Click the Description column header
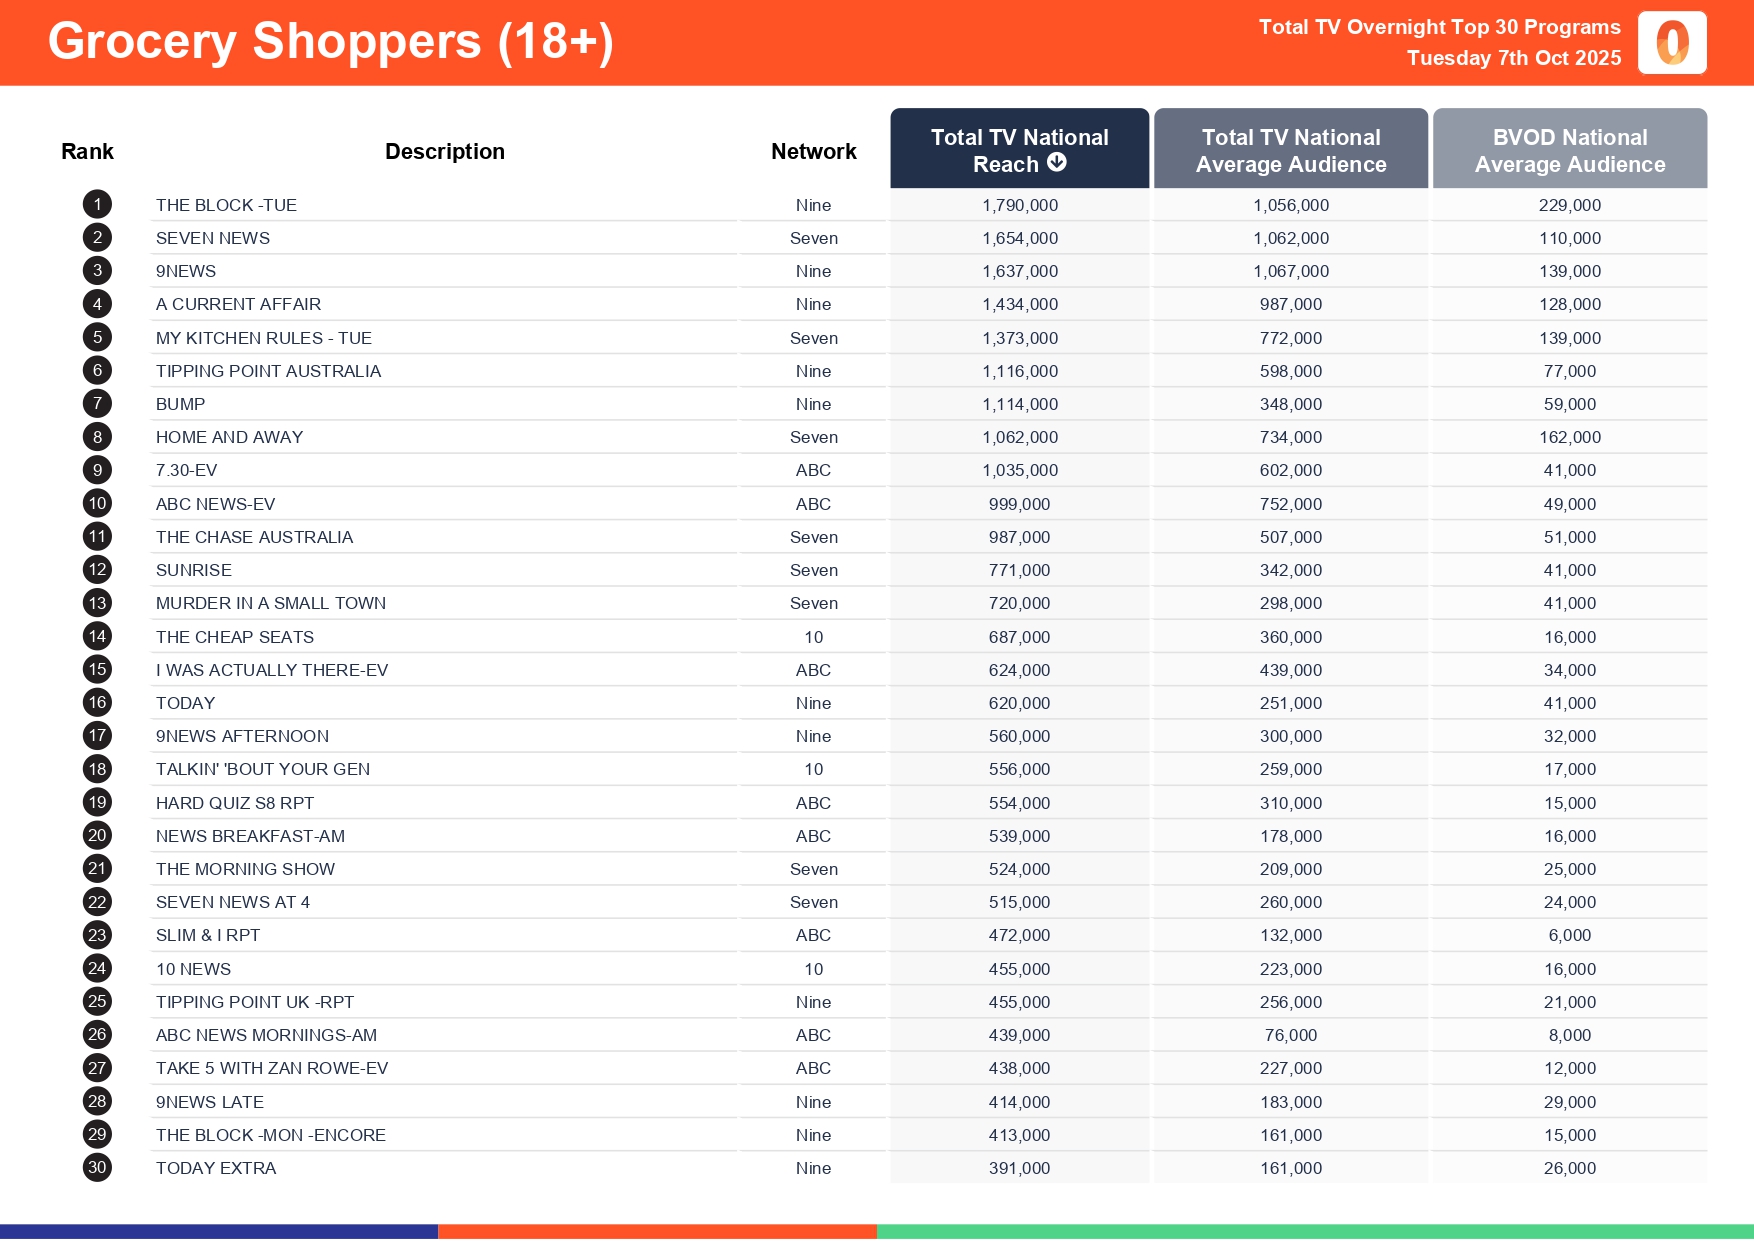 [445, 152]
